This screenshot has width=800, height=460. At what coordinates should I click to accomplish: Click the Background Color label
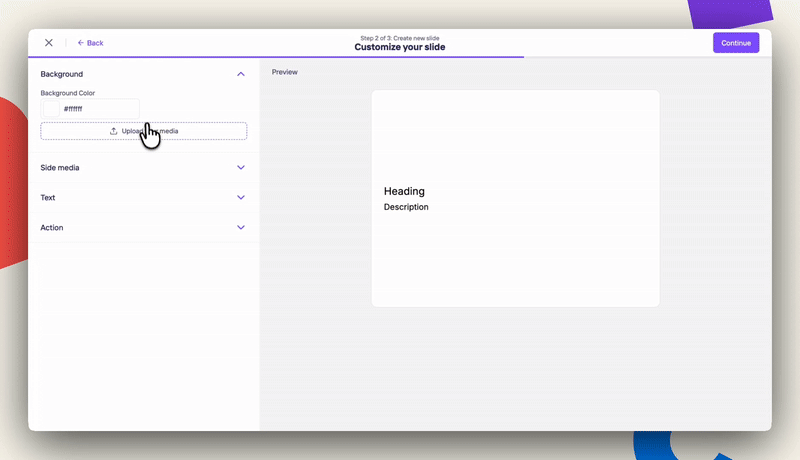(x=68, y=93)
